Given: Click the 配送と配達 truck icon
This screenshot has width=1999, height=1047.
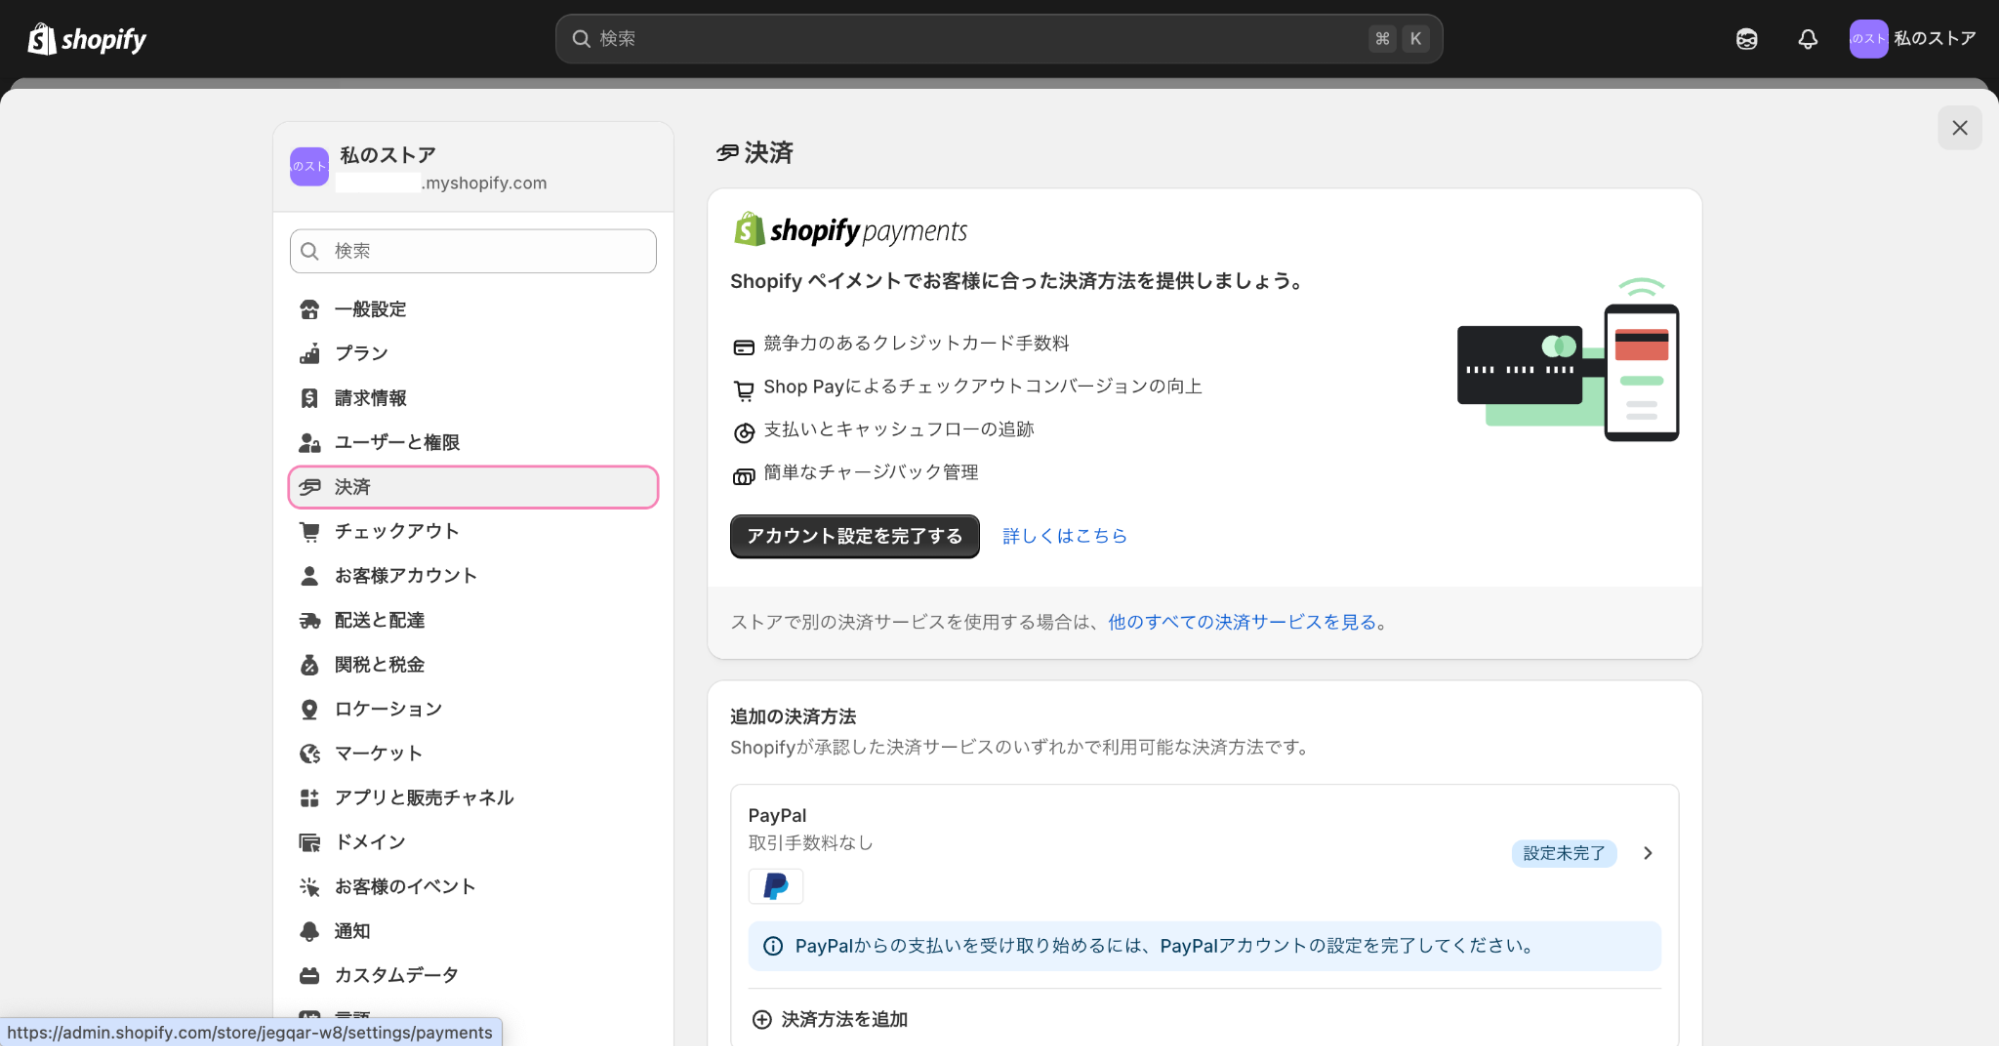Looking at the screenshot, I should pyautogui.click(x=310, y=620).
